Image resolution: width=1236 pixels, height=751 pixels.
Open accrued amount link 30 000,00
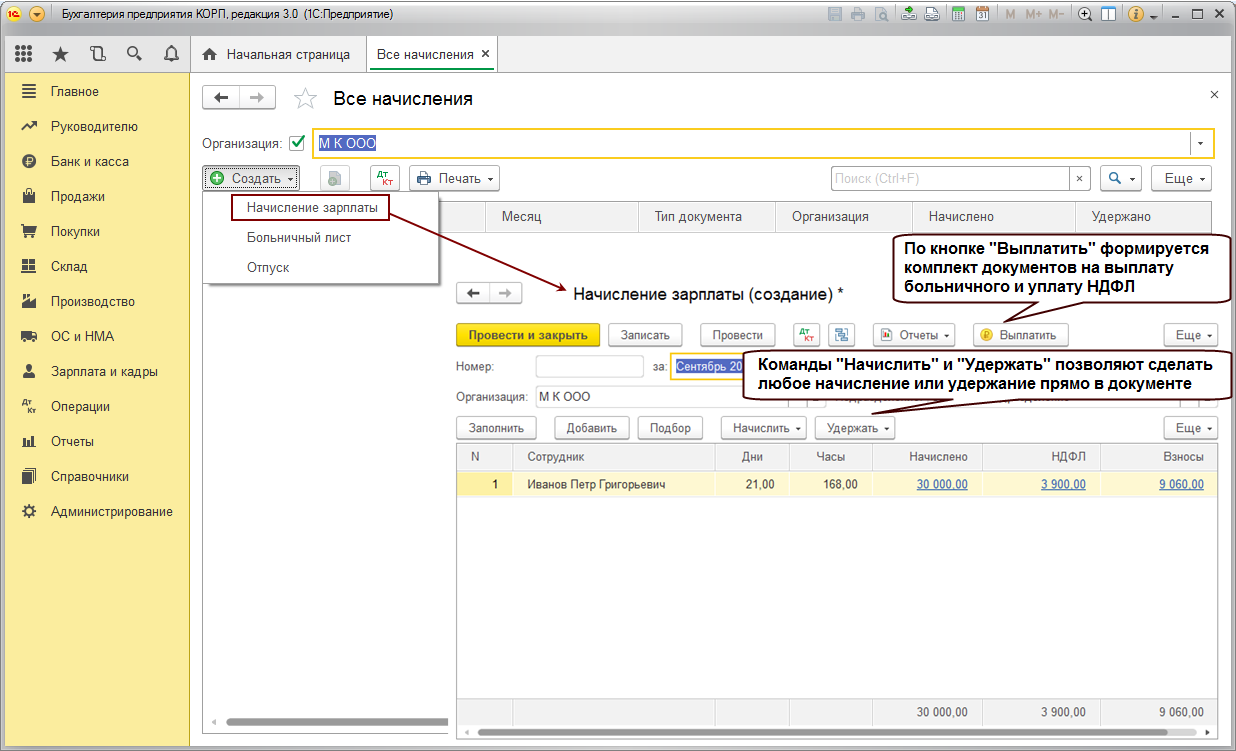(x=942, y=484)
